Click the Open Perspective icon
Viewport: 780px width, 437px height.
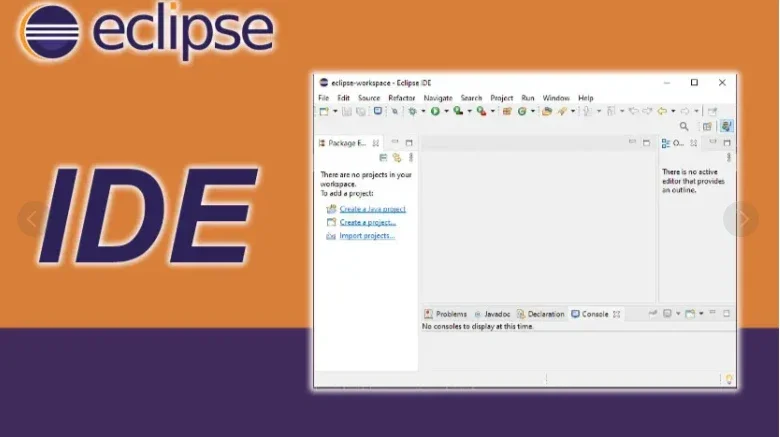[x=707, y=126]
